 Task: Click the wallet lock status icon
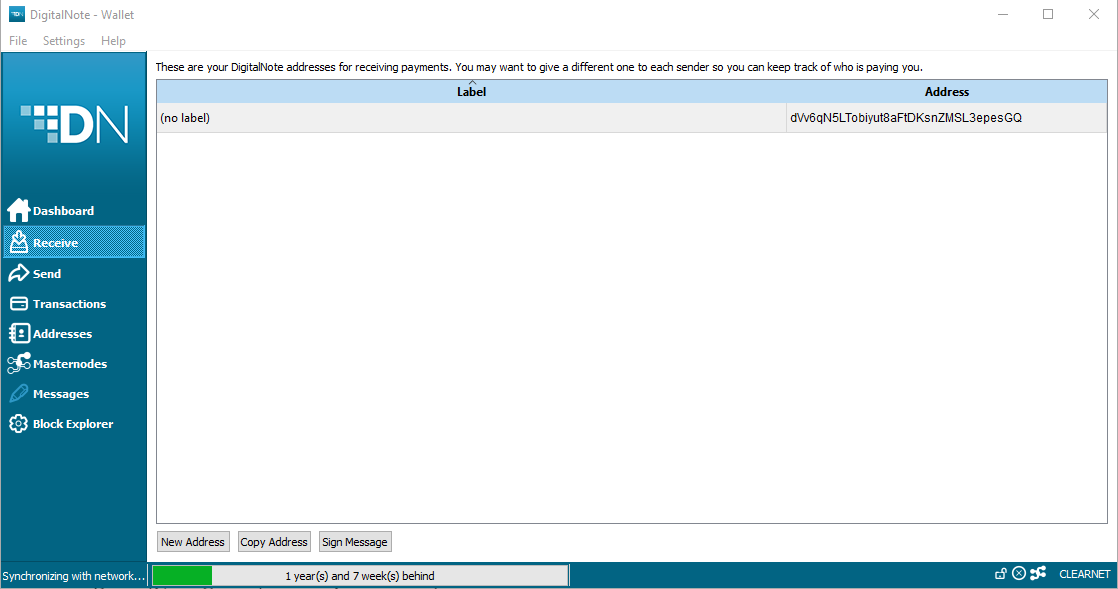tap(1000, 573)
